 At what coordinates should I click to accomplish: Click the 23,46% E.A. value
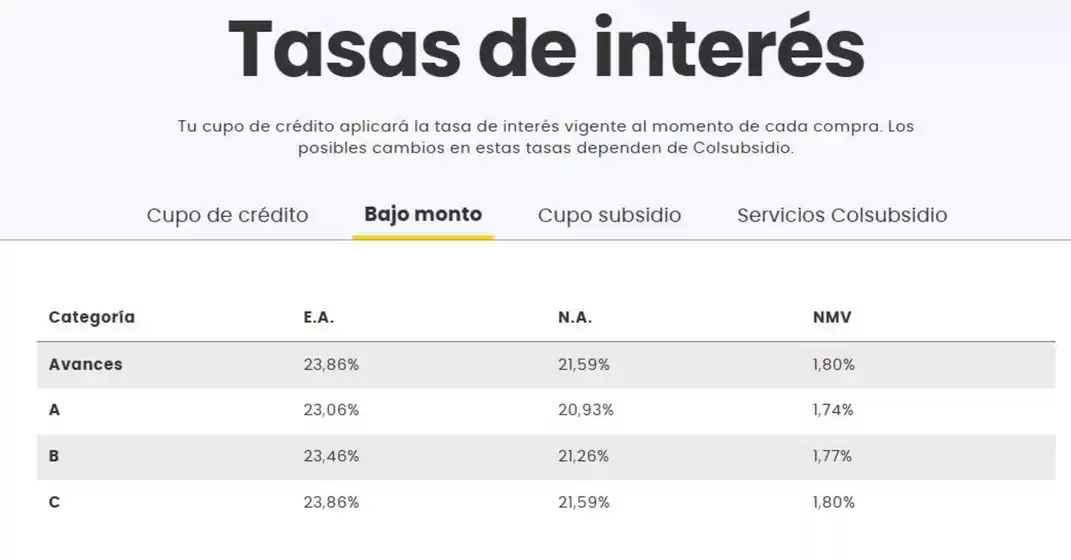click(x=331, y=456)
